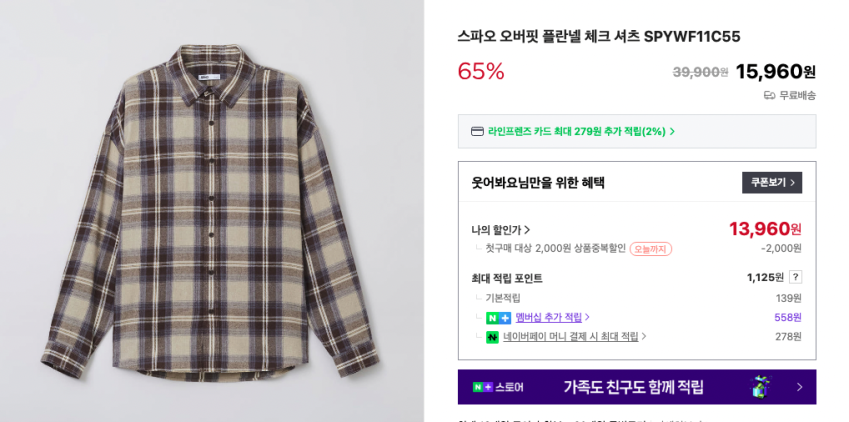This screenshot has height=422, width=849.
Task: Click the 오늘까지 badge
Action: pyautogui.click(x=650, y=248)
